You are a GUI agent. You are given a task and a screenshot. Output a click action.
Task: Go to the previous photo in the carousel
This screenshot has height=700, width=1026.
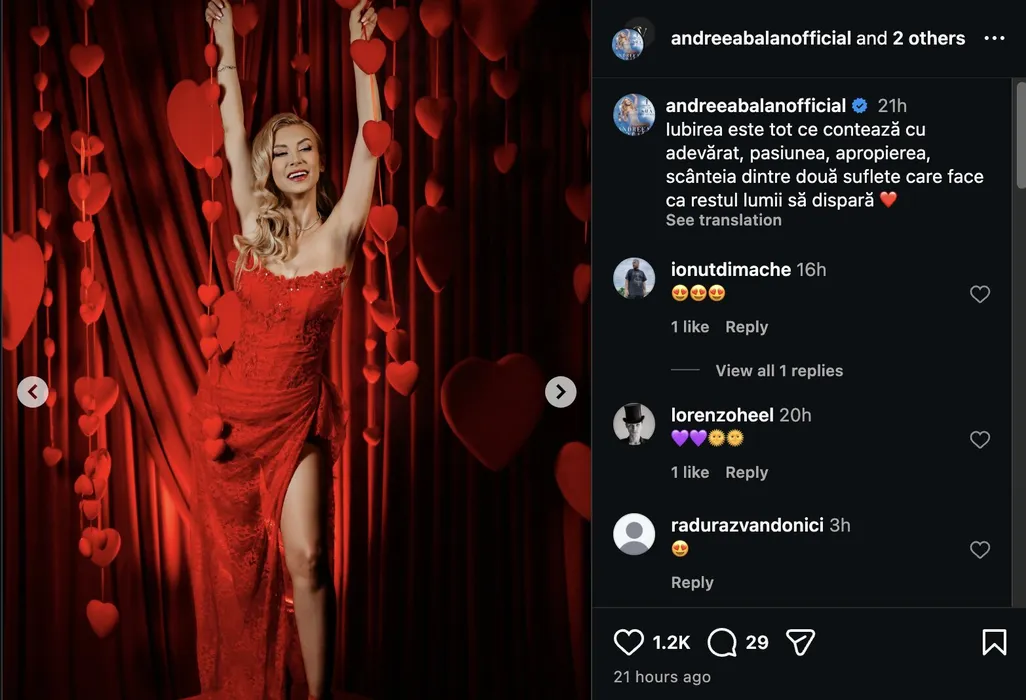point(33,391)
